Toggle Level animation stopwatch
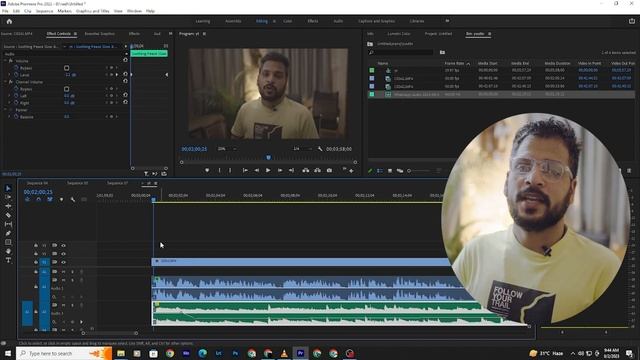Image resolution: width=640 pixels, height=360 pixels. point(16,75)
